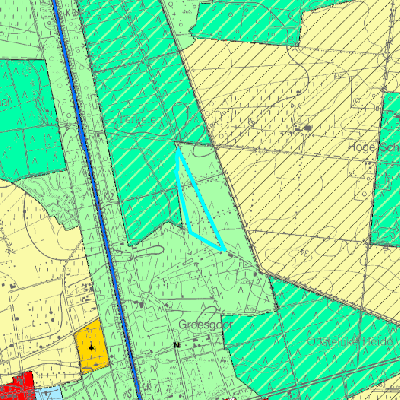This screenshot has width=400, height=400.
Task: Click the bottom-right corner of cyan outline
Action: tap(224, 249)
